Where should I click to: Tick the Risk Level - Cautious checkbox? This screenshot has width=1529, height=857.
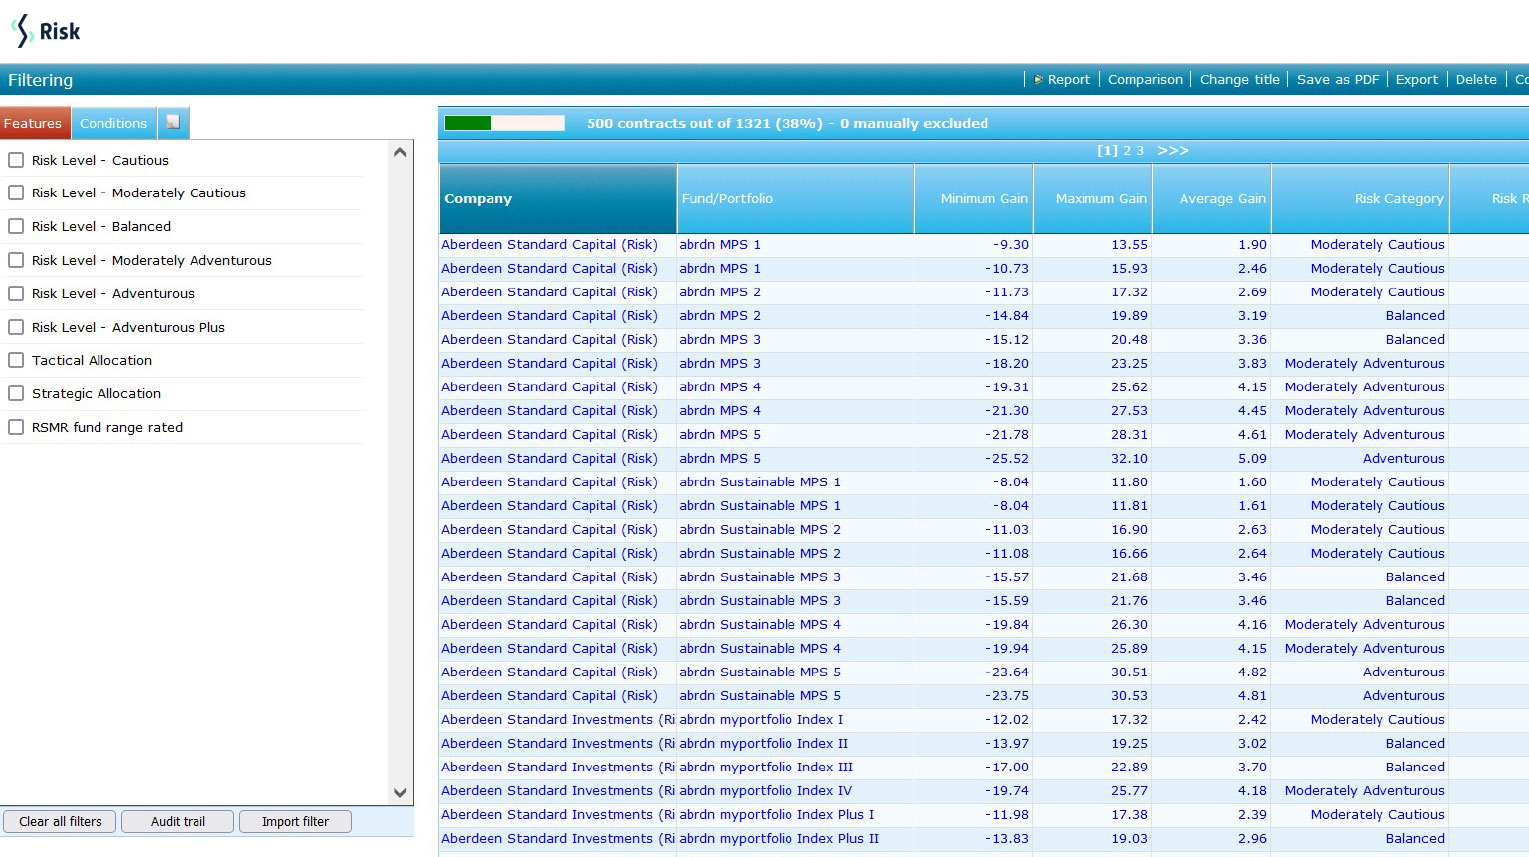pos(16,160)
